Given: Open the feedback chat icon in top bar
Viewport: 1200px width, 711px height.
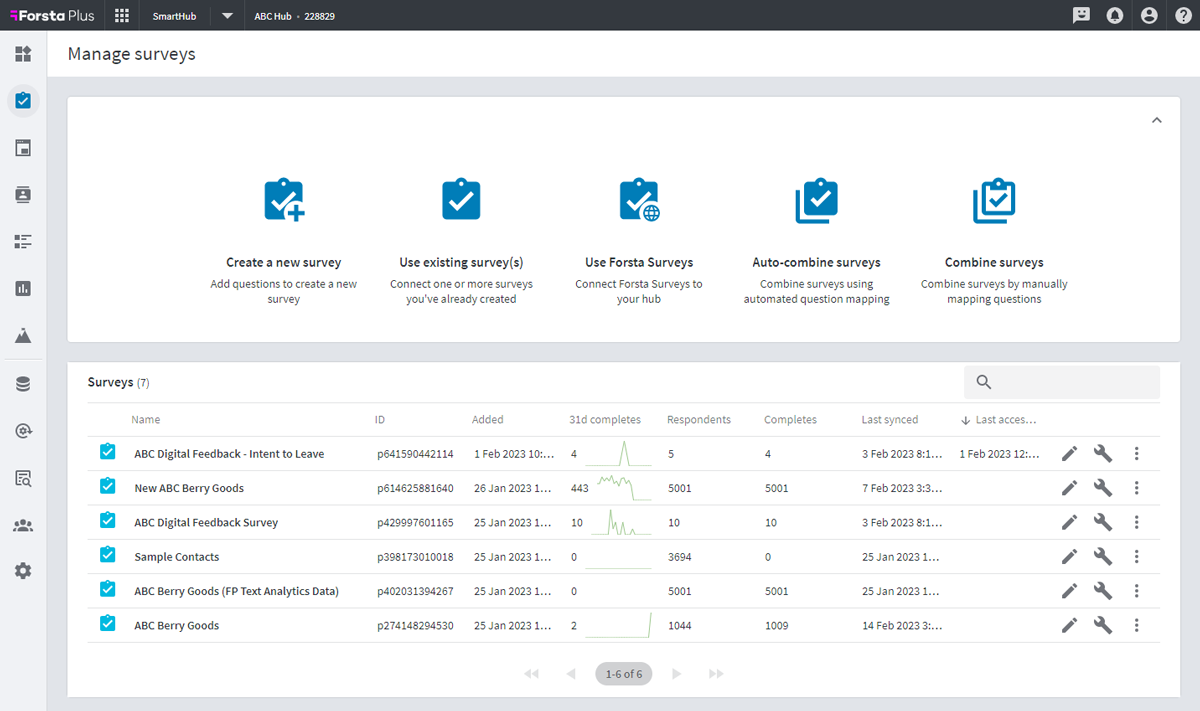Looking at the screenshot, I should 1081,16.
